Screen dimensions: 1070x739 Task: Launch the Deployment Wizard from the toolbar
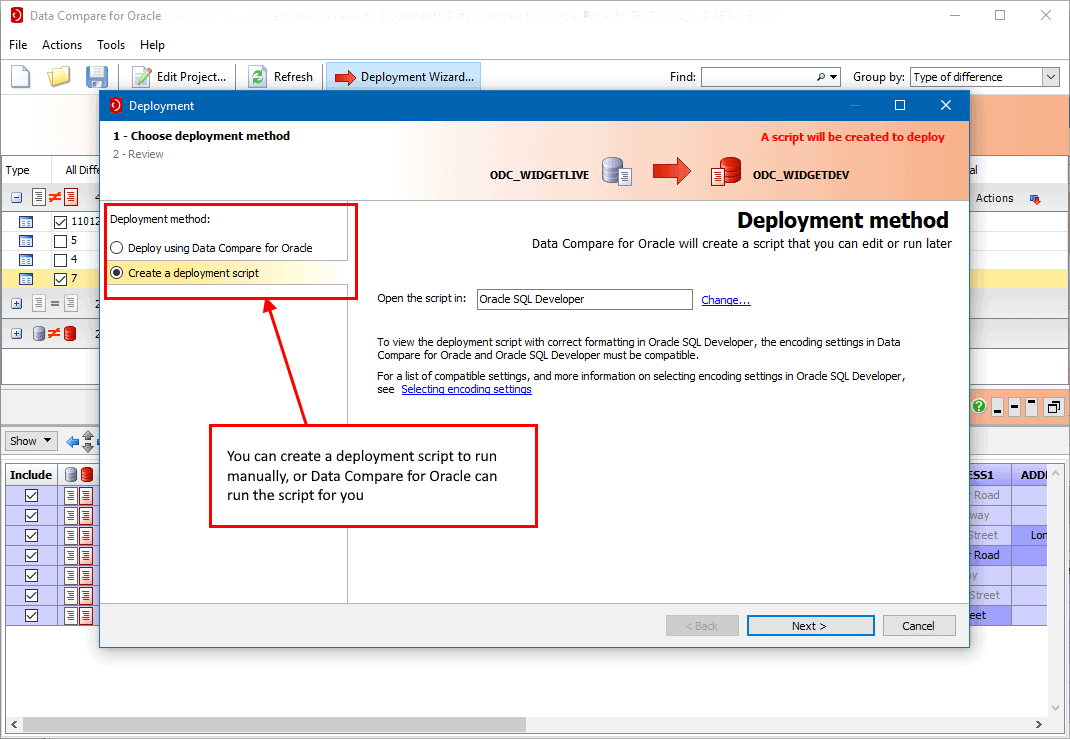coord(403,76)
